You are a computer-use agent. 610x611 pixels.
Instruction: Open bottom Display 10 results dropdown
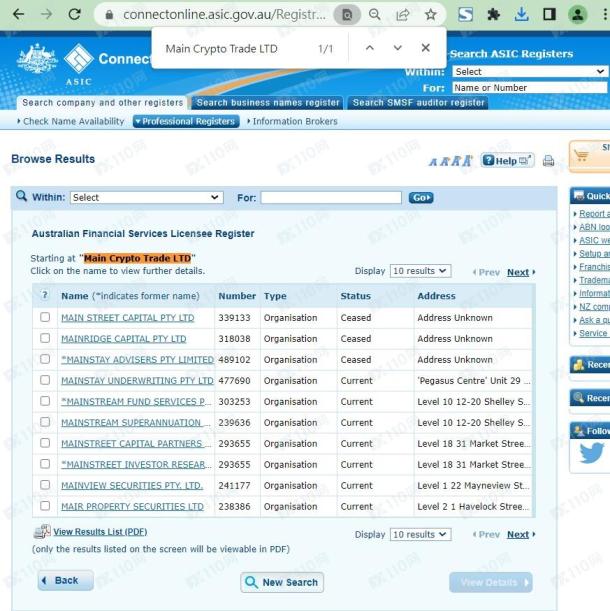pos(421,534)
